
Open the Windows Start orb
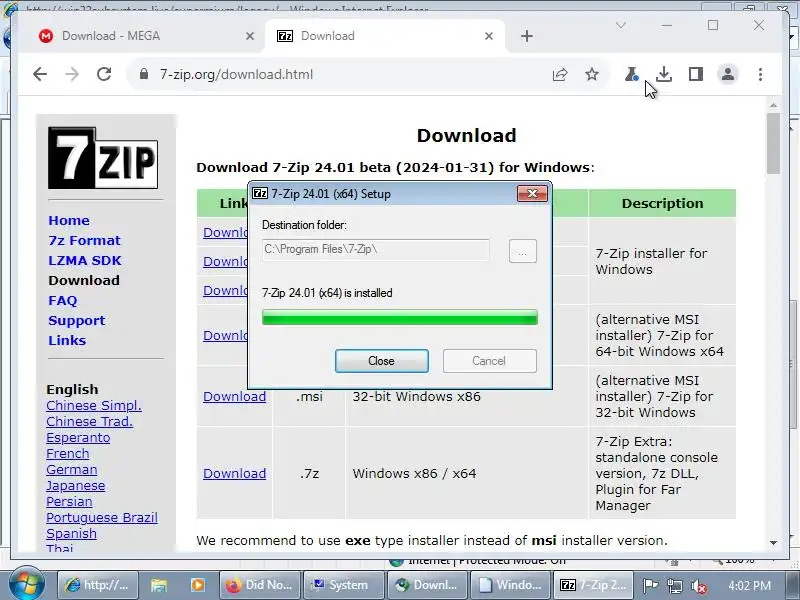click(26, 584)
